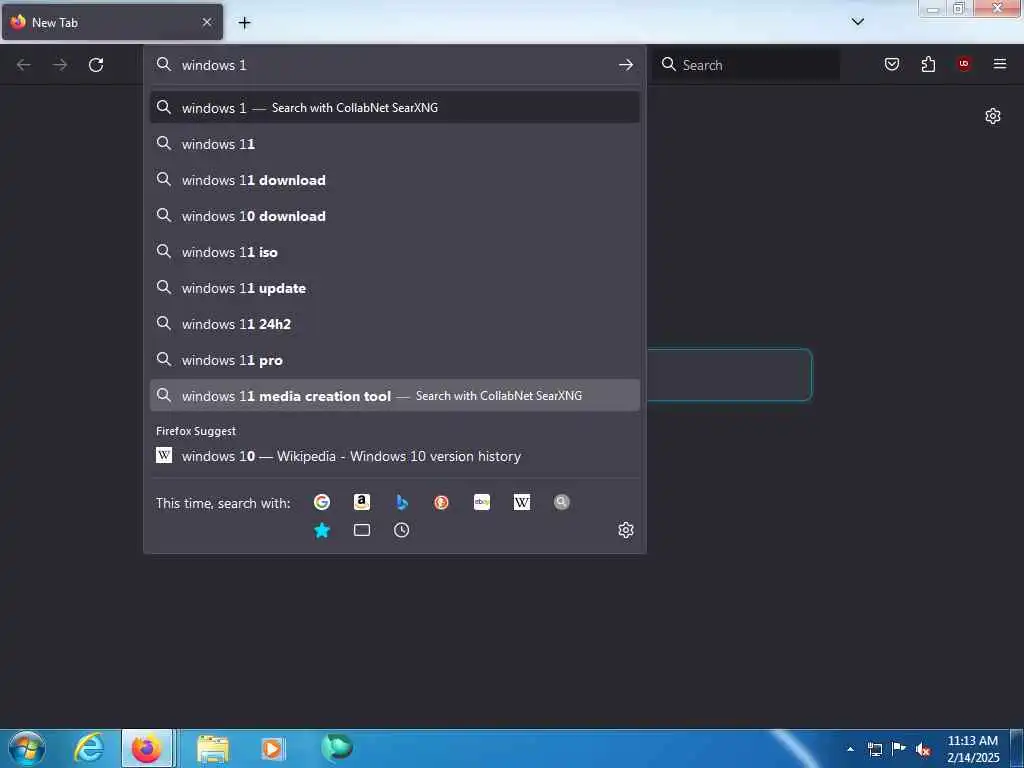Search open tabs using the tab icon
Image resolution: width=1024 pixels, height=768 pixels.
362,530
